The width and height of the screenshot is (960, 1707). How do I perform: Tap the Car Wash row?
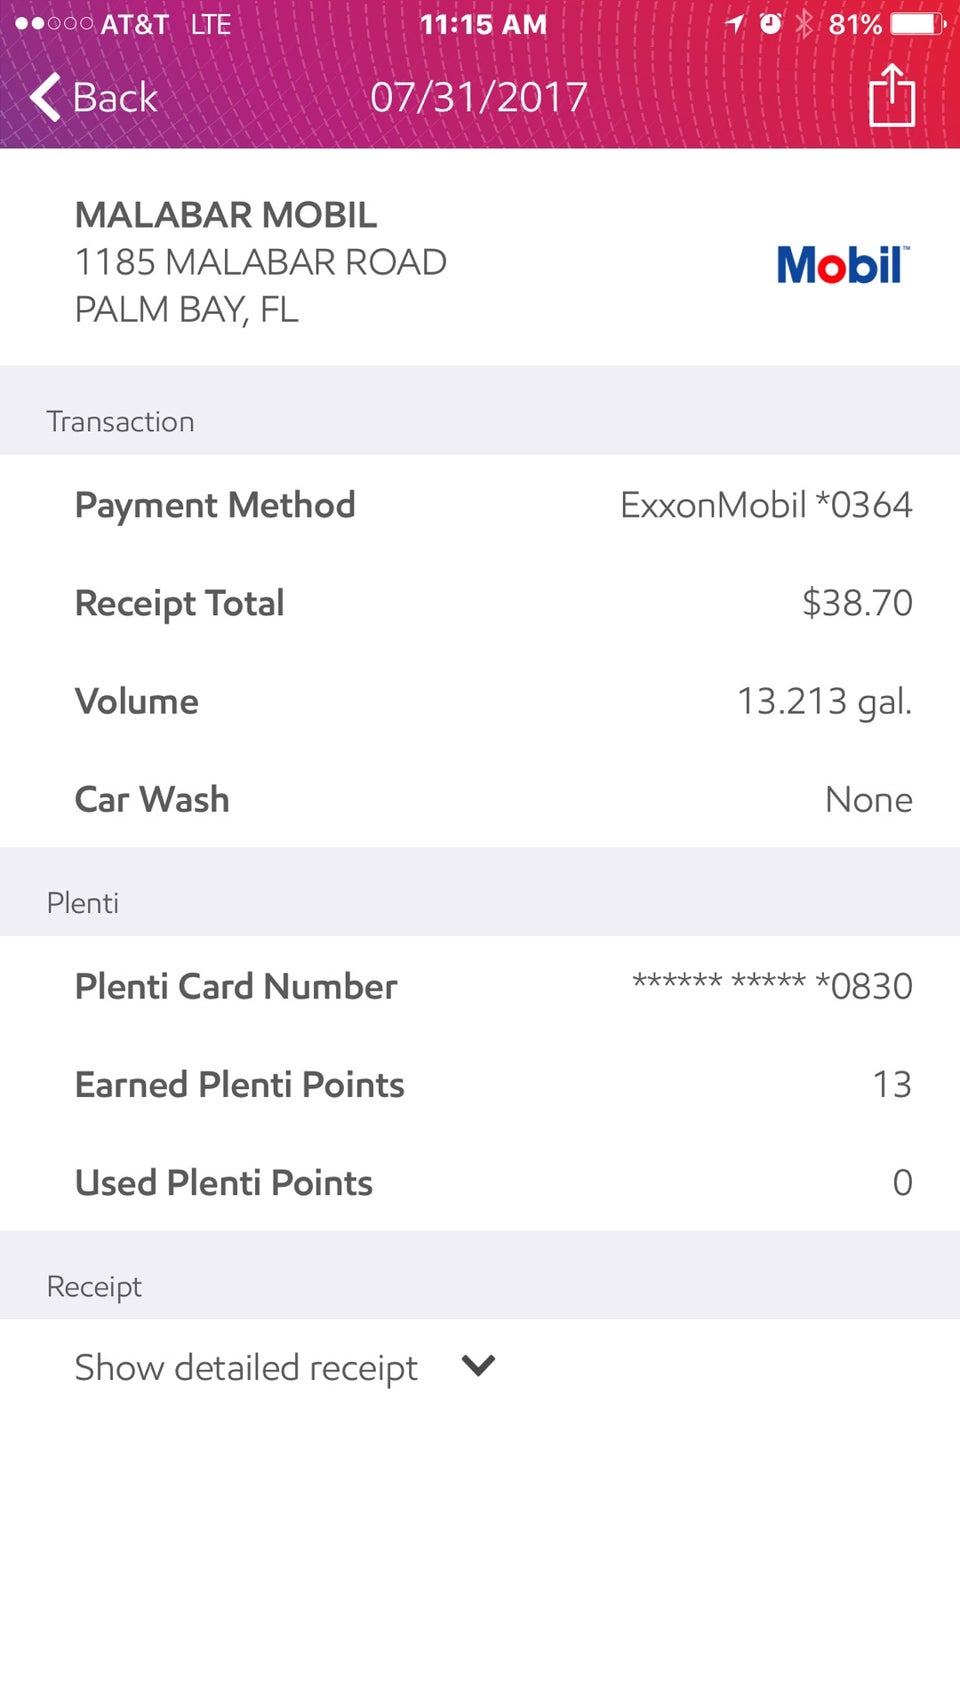click(x=480, y=799)
